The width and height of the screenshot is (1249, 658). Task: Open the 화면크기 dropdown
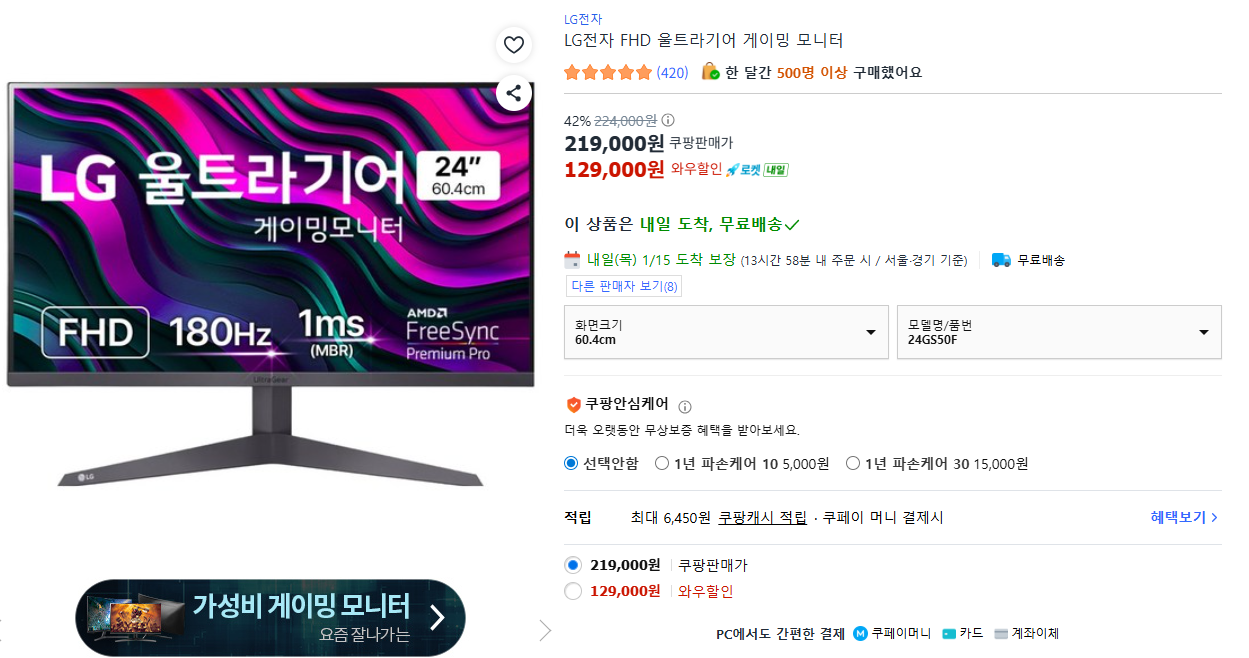tap(726, 332)
